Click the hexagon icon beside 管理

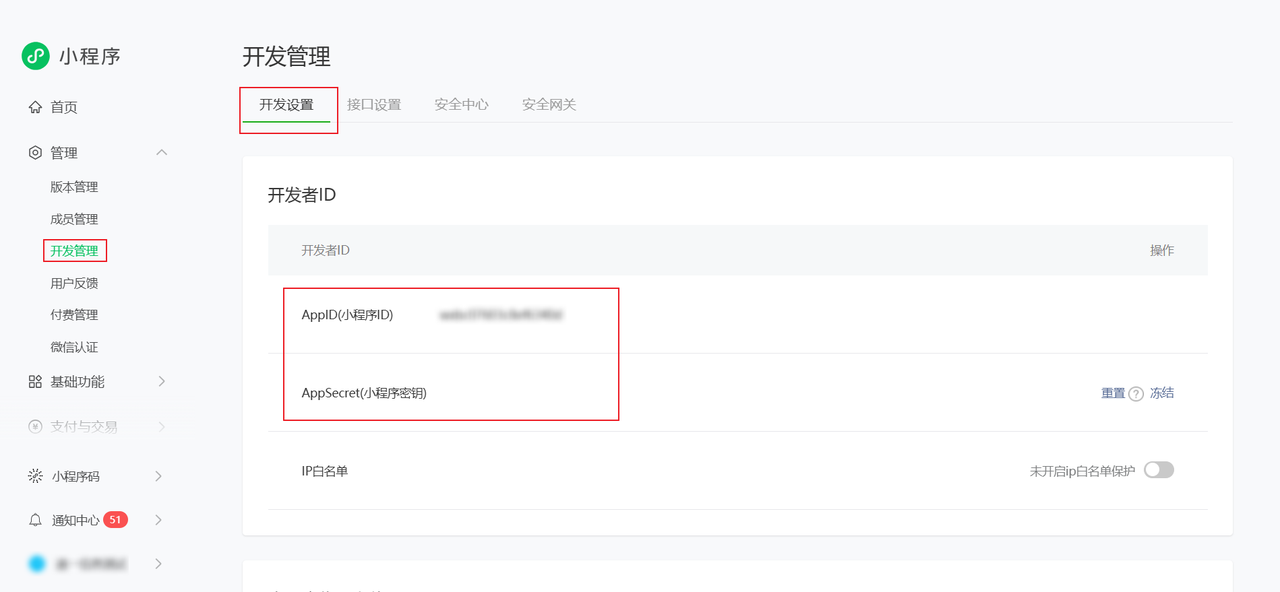click(35, 153)
